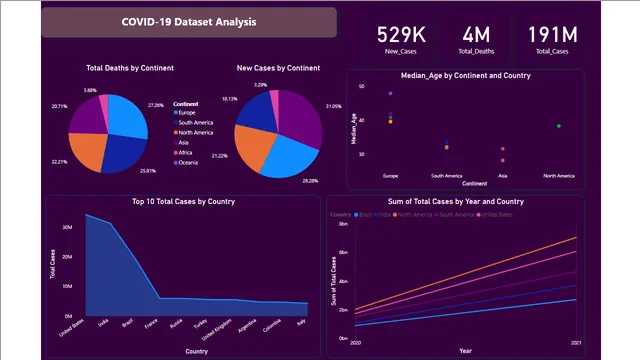Click the Total Deaths by Continent chart title
Viewport: 640px width, 360px height.
click(130, 68)
